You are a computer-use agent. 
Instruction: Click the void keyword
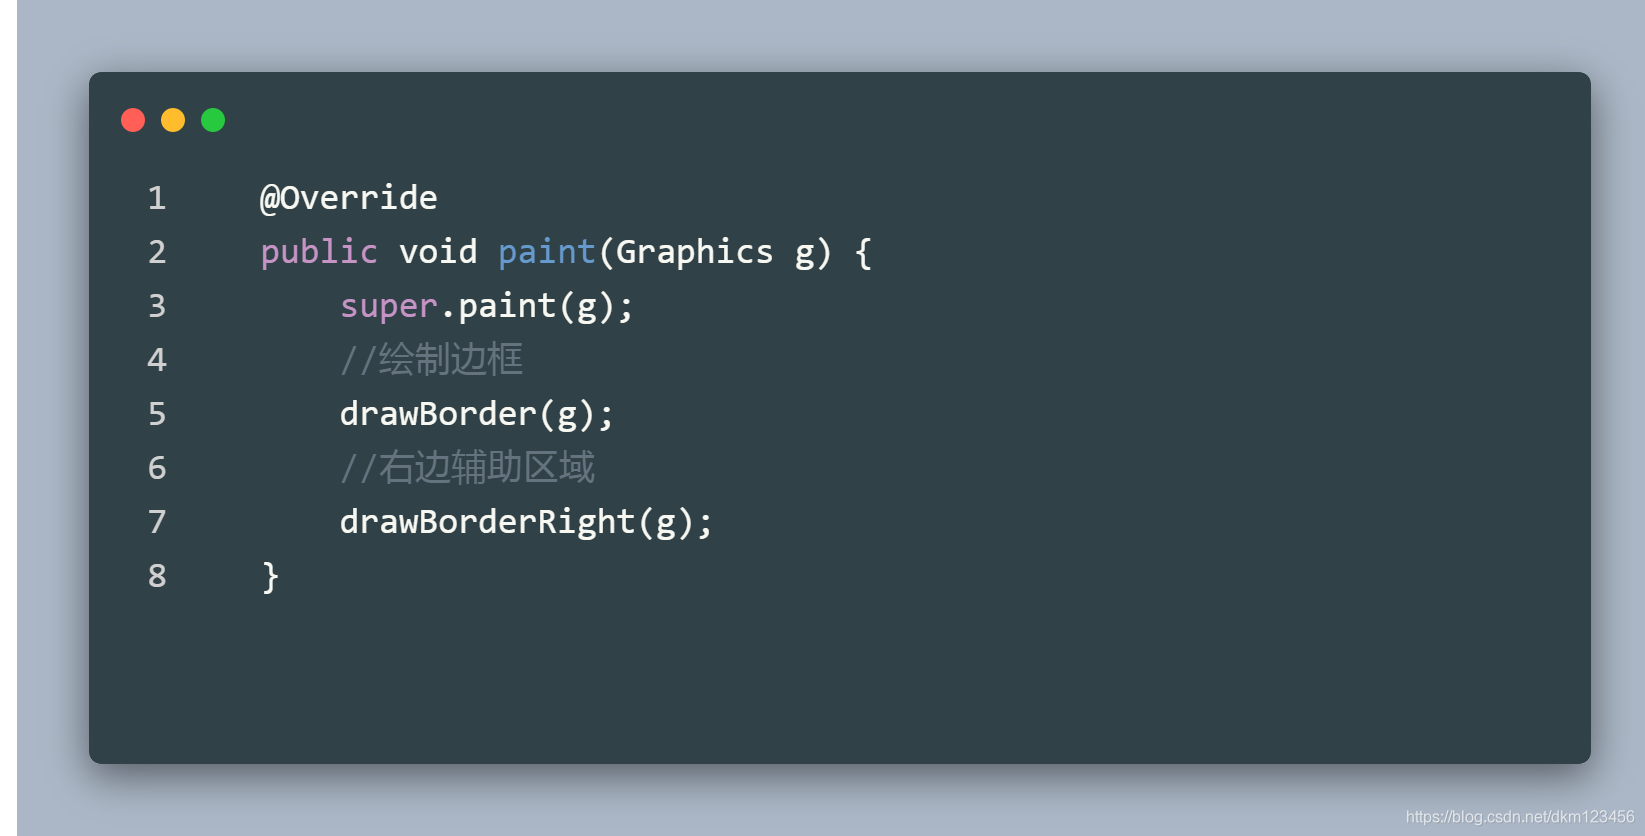tap(438, 252)
